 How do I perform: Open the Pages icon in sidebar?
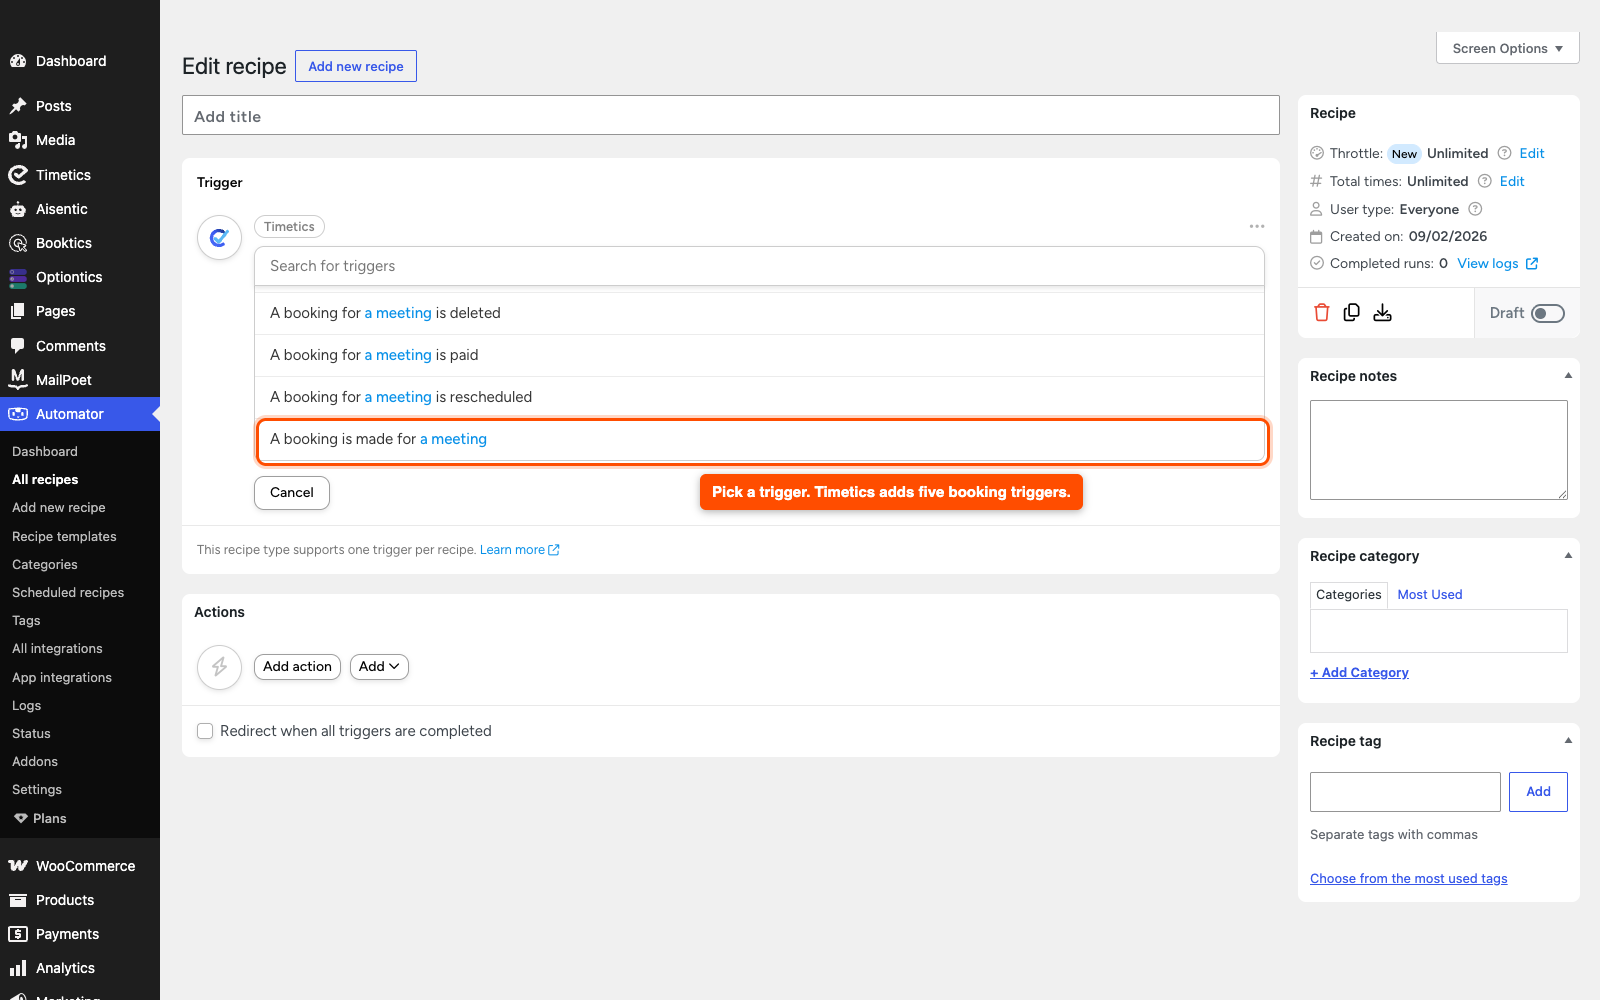(18, 311)
